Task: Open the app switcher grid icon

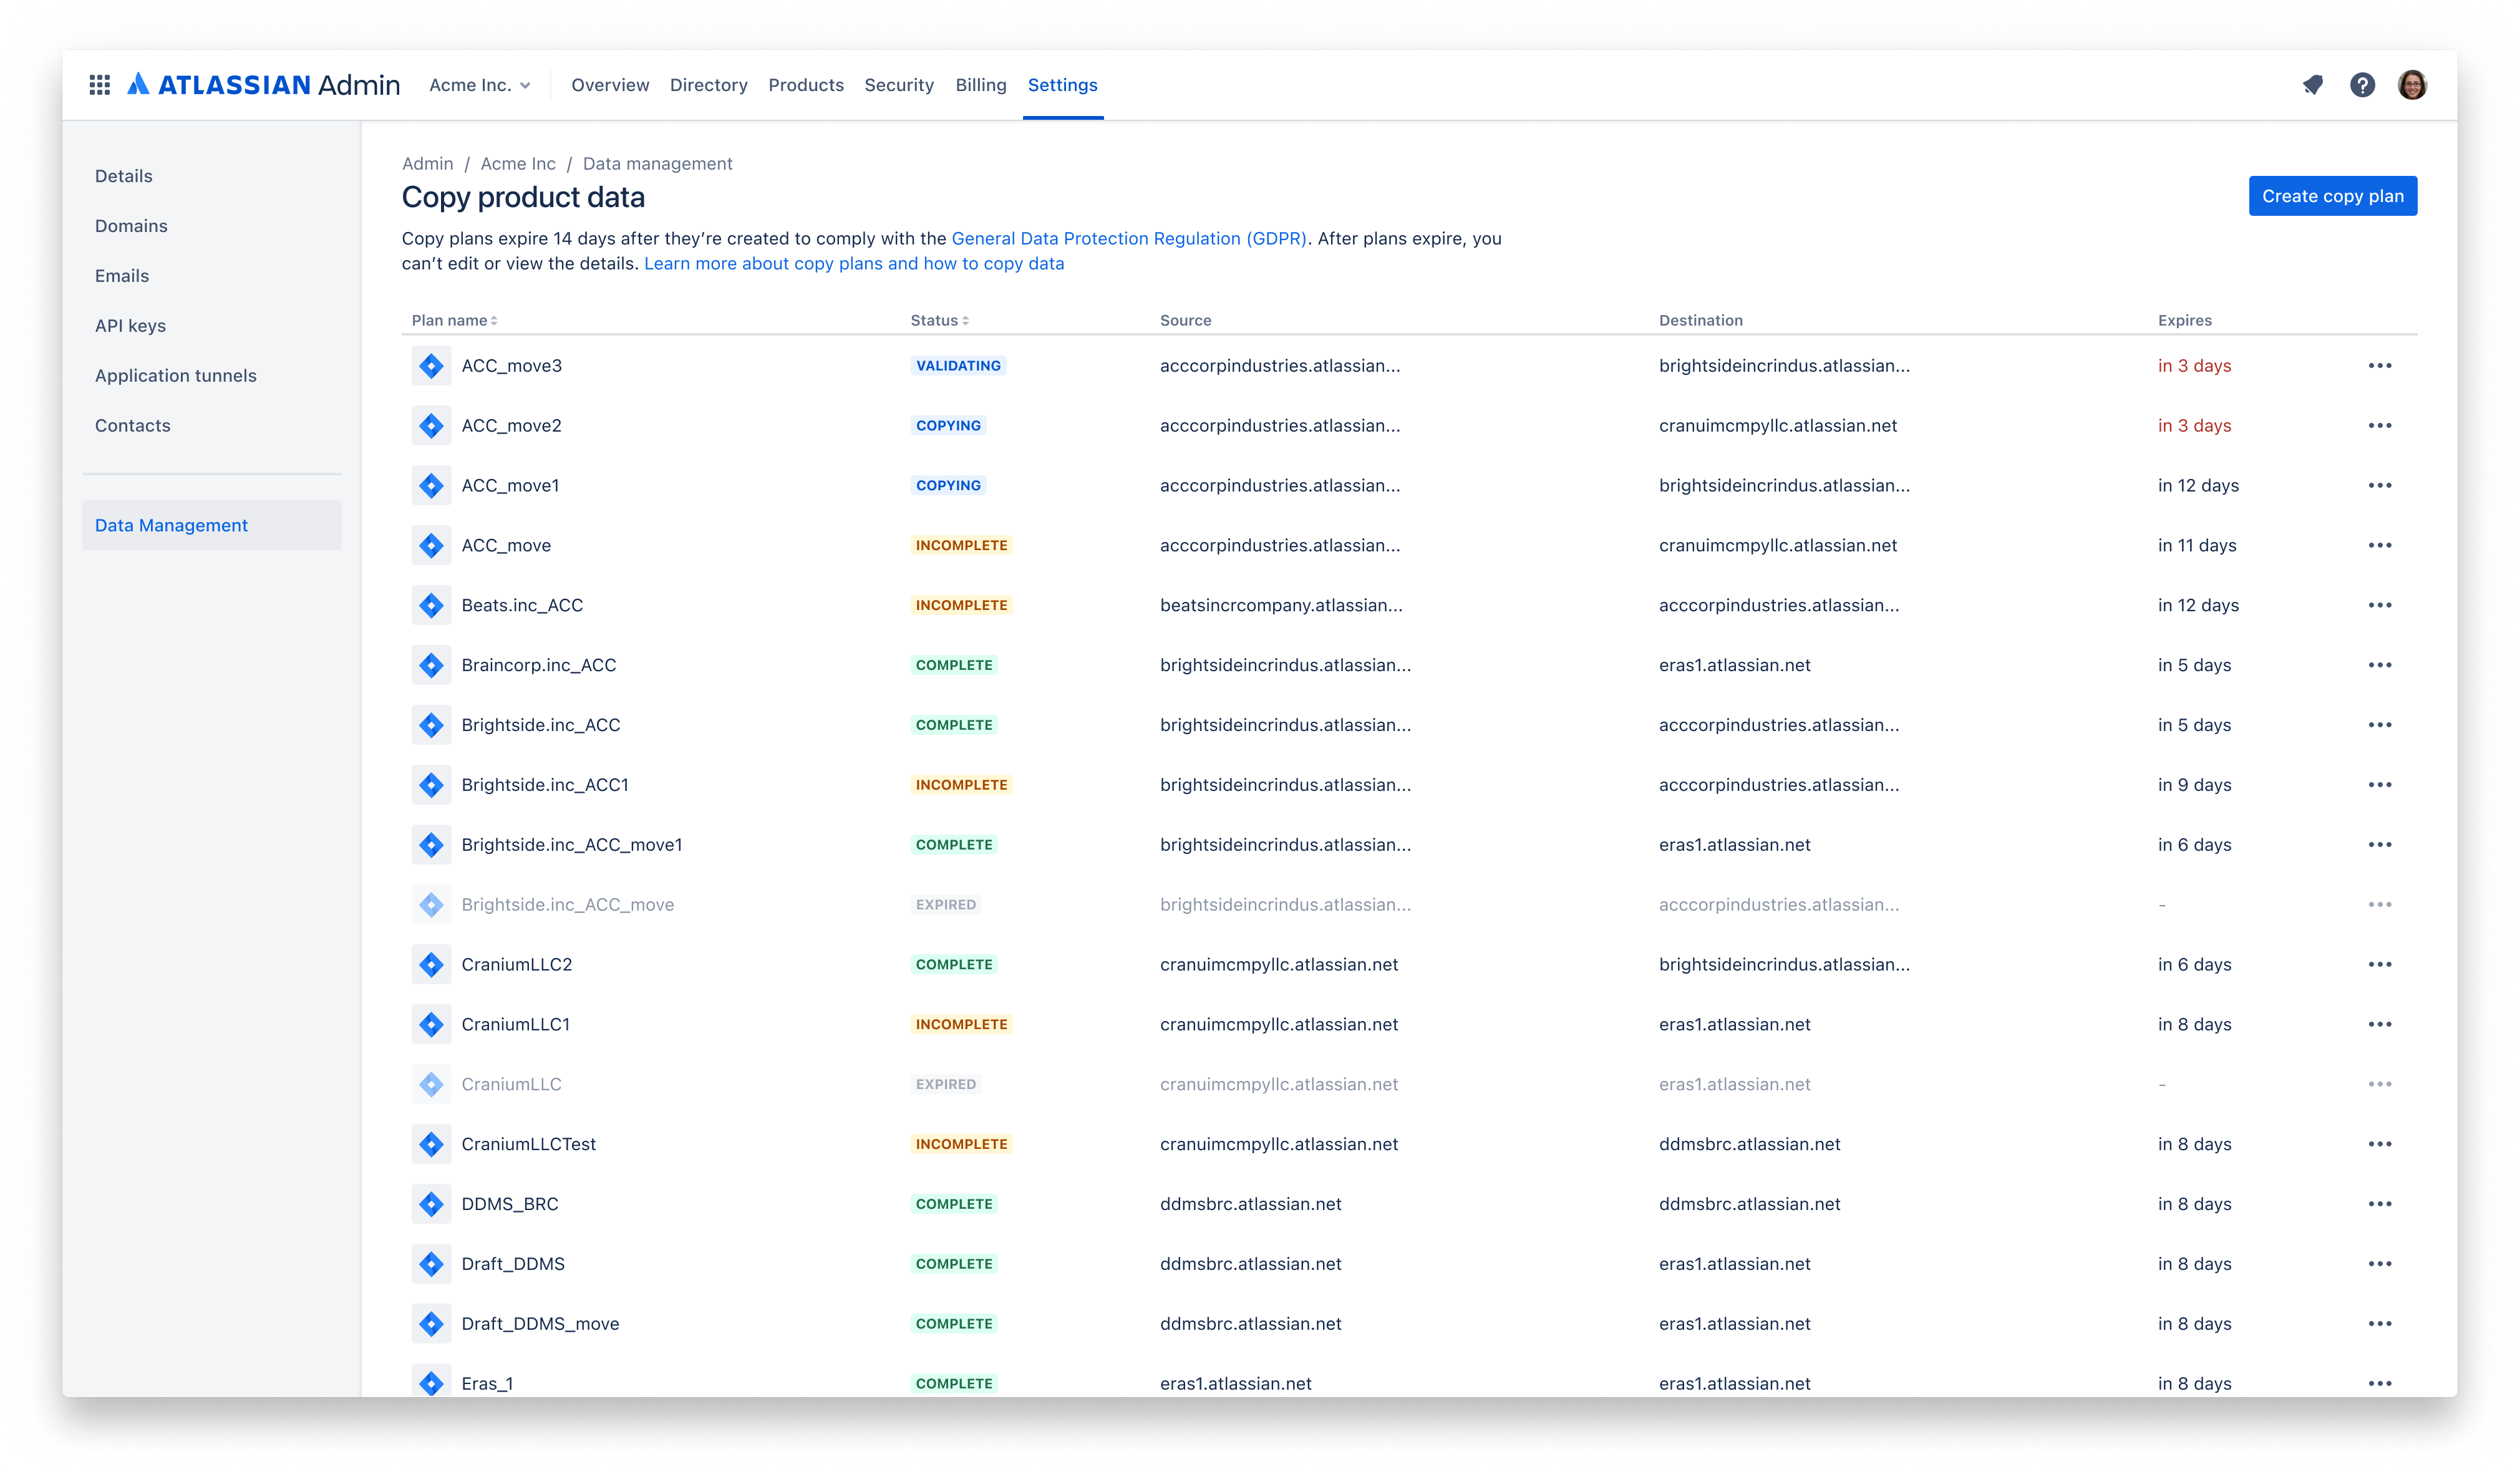Action: click(99, 85)
